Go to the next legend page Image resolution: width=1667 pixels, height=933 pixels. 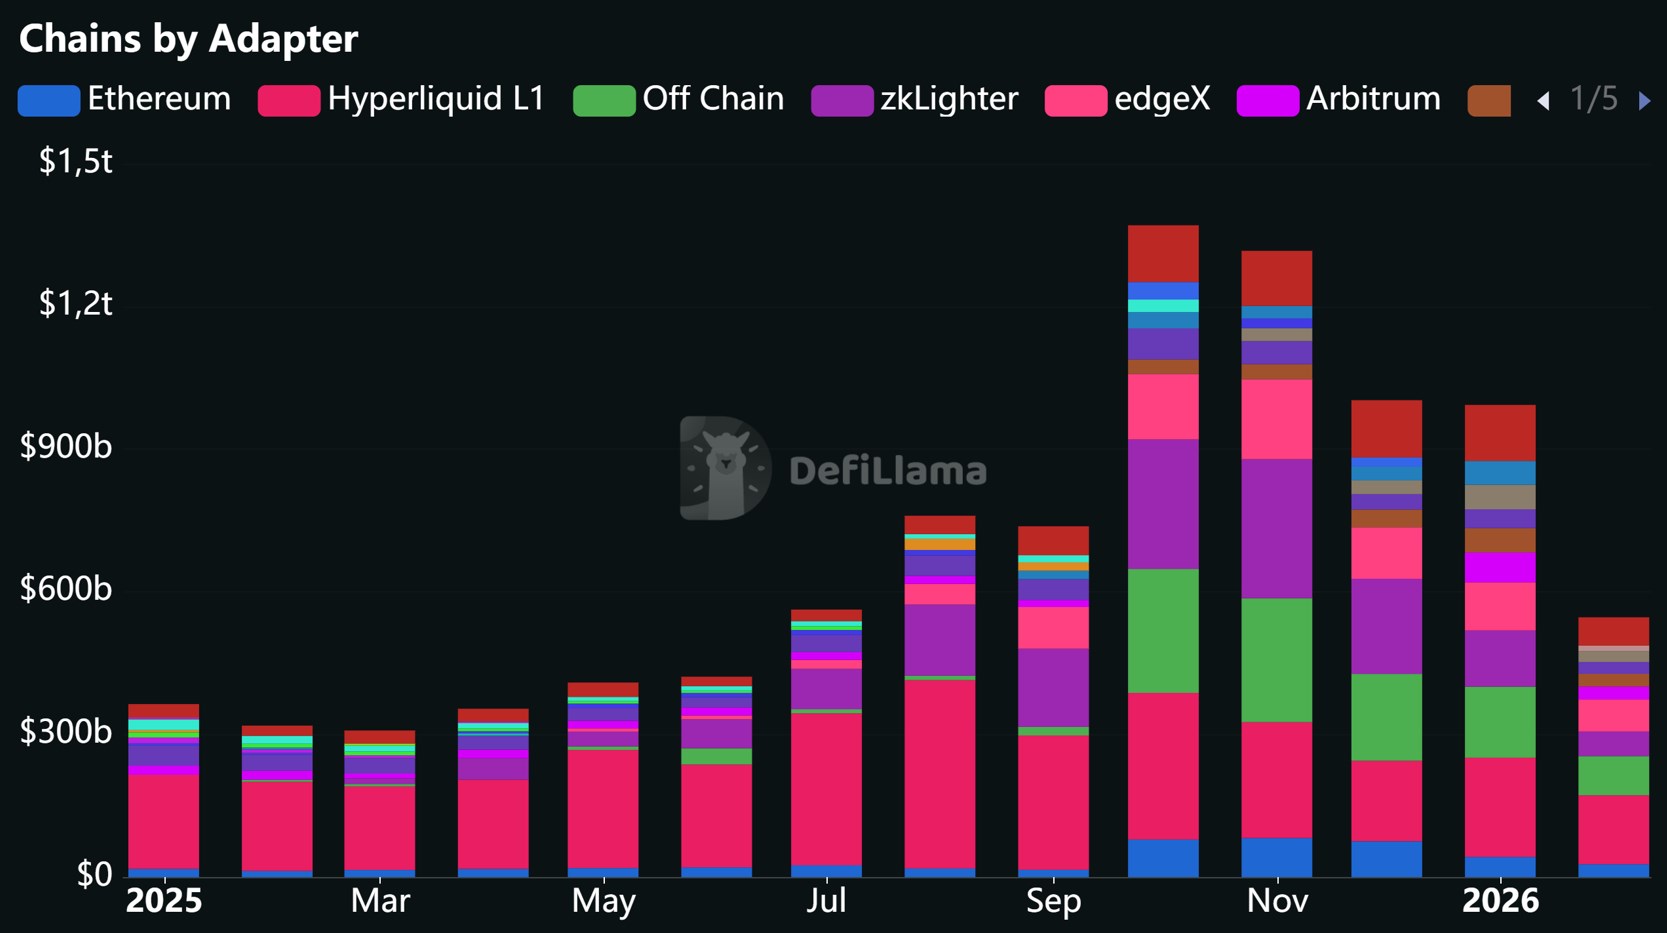tap(1644, 101)
